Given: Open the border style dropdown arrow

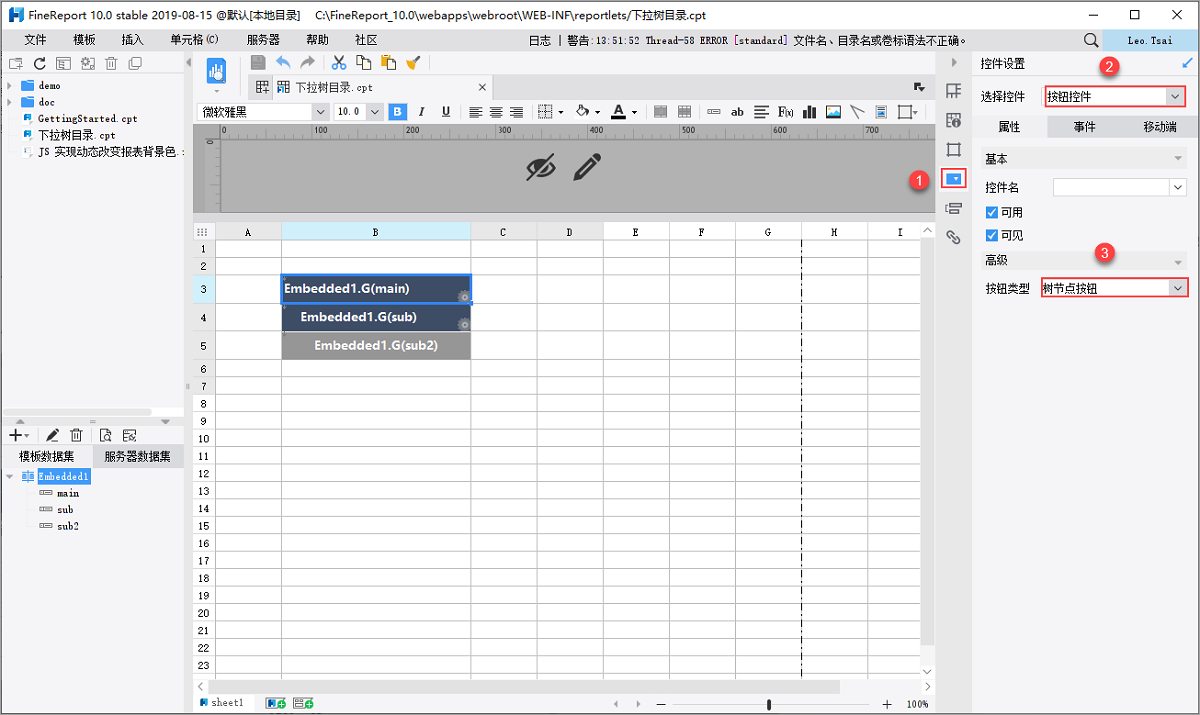Looking at the screenshot, I should pos(561,112).
